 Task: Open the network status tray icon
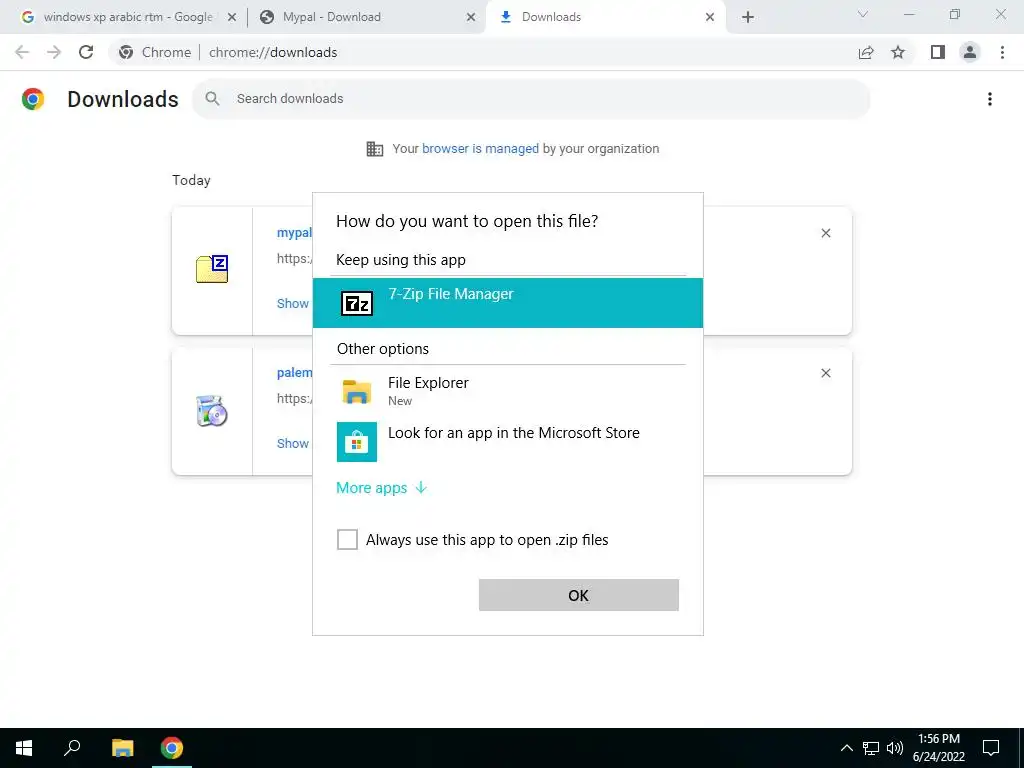coord(871,748)
